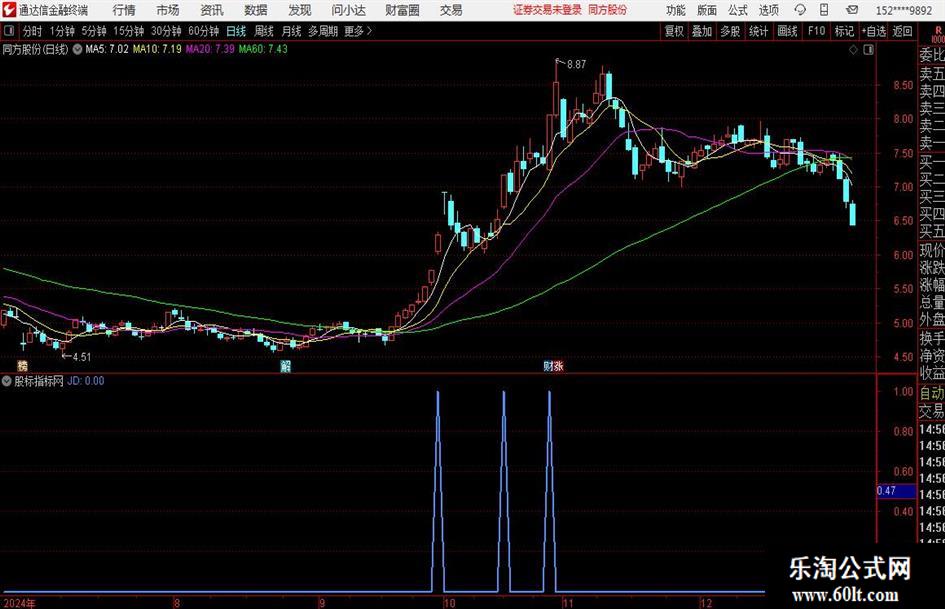Click the 自动 label in right panel

coord(932,394)
